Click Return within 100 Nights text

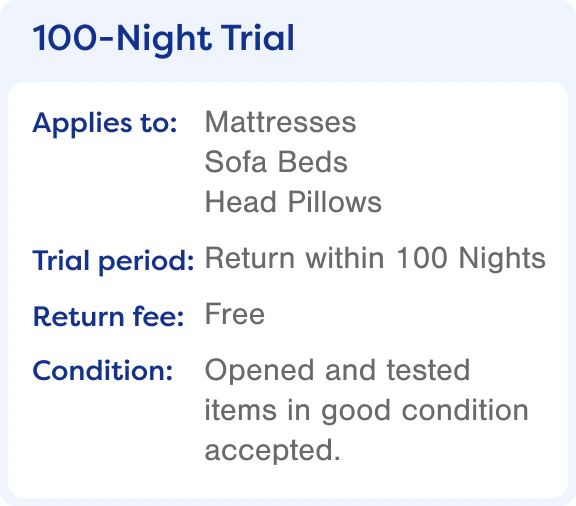pos(375,259)
